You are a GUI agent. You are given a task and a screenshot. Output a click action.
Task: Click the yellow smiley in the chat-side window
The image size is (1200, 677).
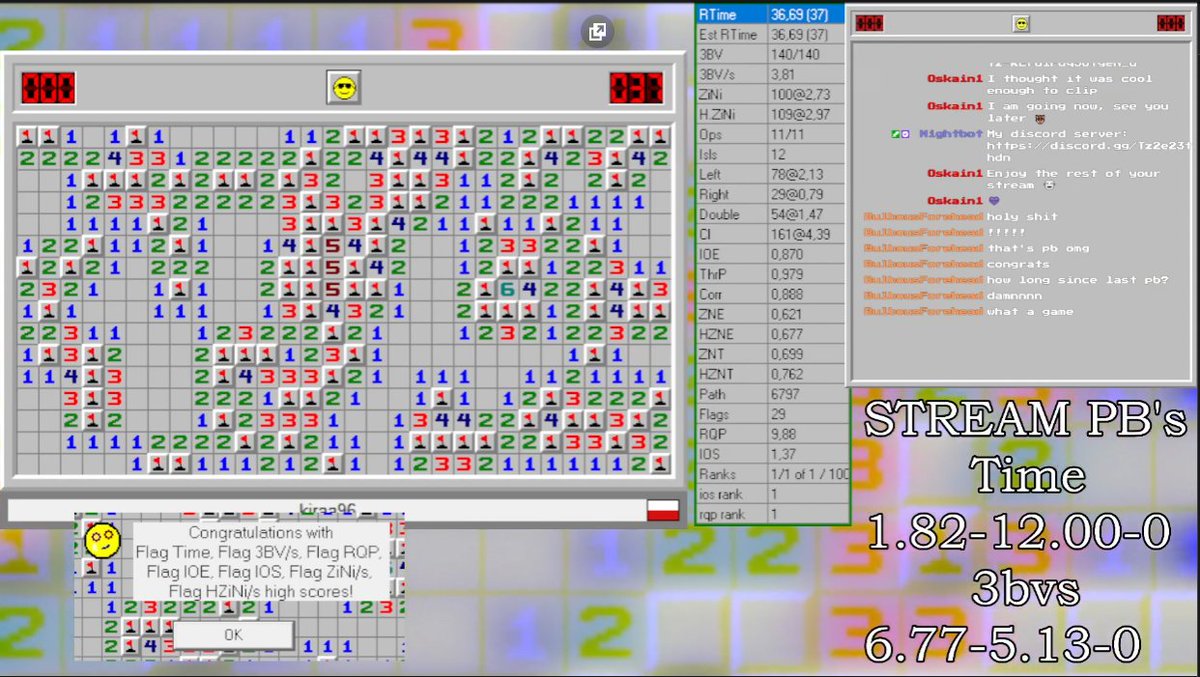click(1021, 23)
